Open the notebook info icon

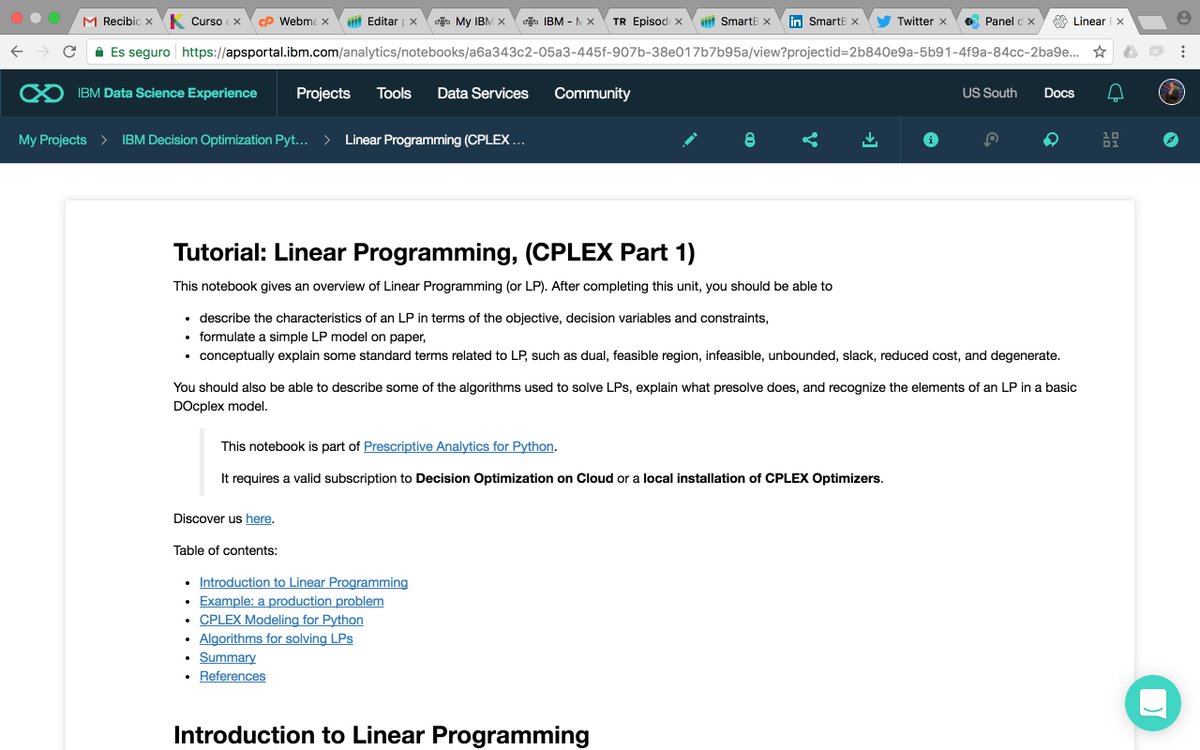click(x=931, y=140)
